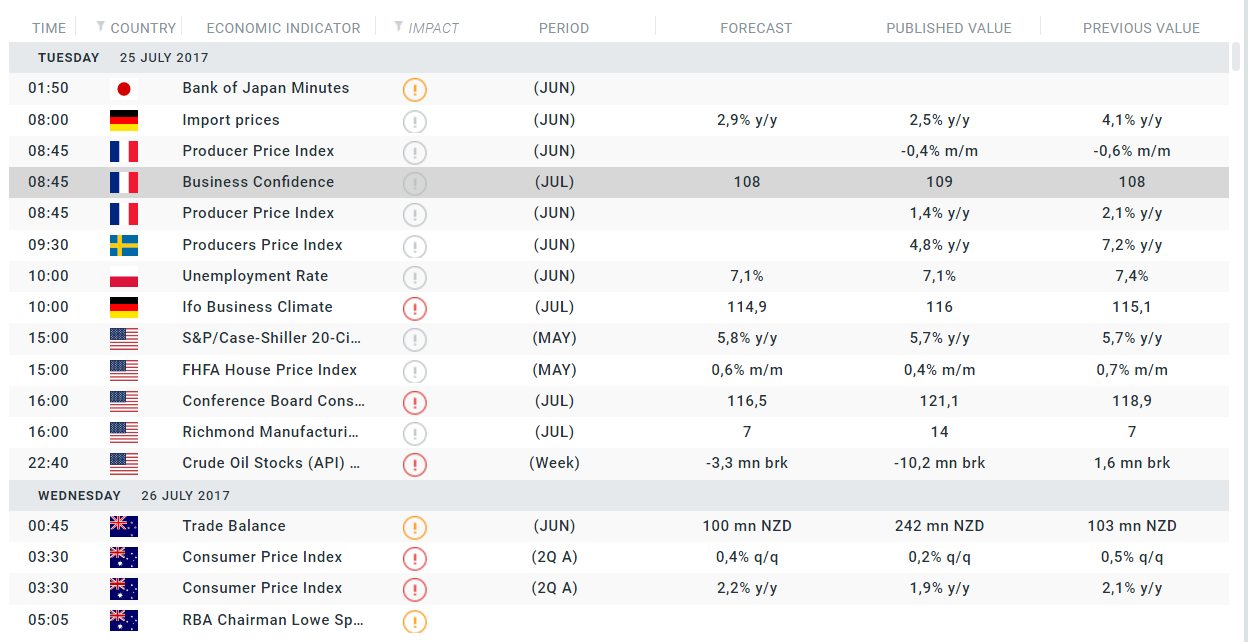Select the RBA Chairman Lowe Speech event
This screenshot has width=1248, height=642.
pos(272,620)
